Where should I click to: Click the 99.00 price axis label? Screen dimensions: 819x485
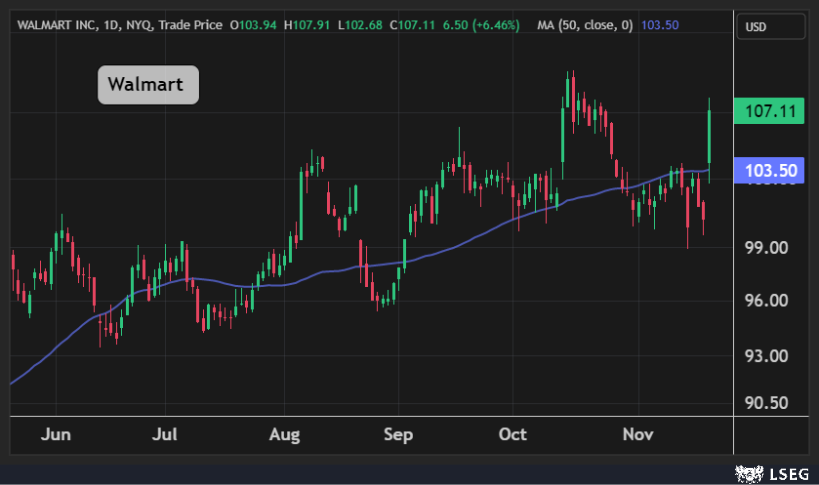click(768, 247)
